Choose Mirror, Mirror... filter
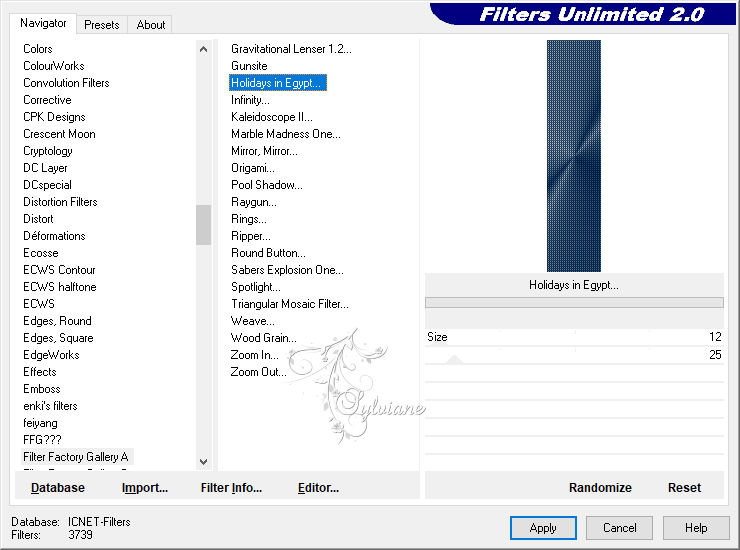Screen dimensions: 740x550 point(264,151)
